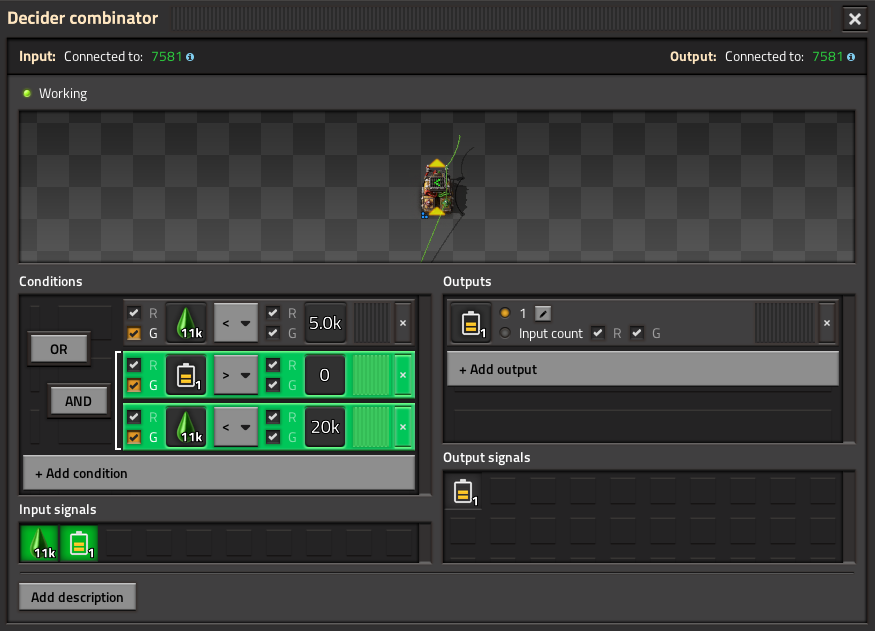Toggle green wire checkbox left of the > 0 condition signal
Viewport: 875px width, 631px height.
click(x=134, y=386)
